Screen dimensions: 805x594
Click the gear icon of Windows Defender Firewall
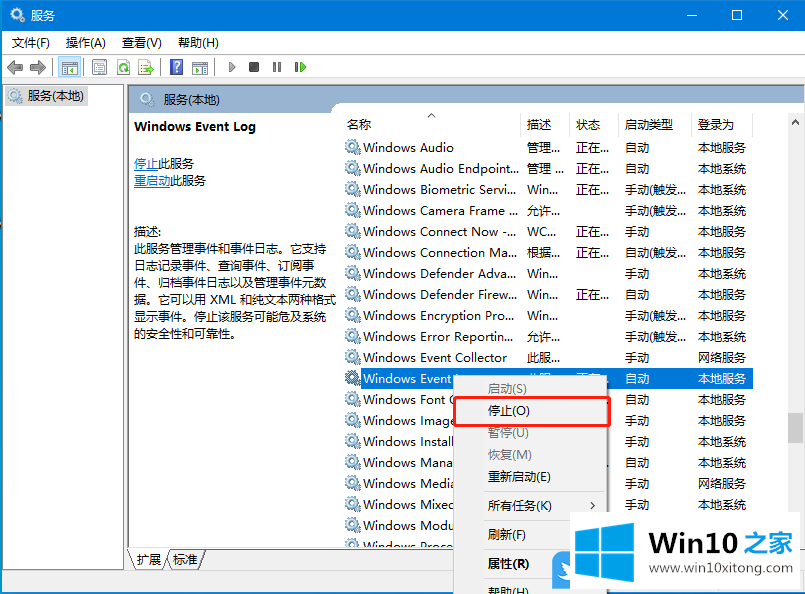pyautogui.click(x=352, y=294)
